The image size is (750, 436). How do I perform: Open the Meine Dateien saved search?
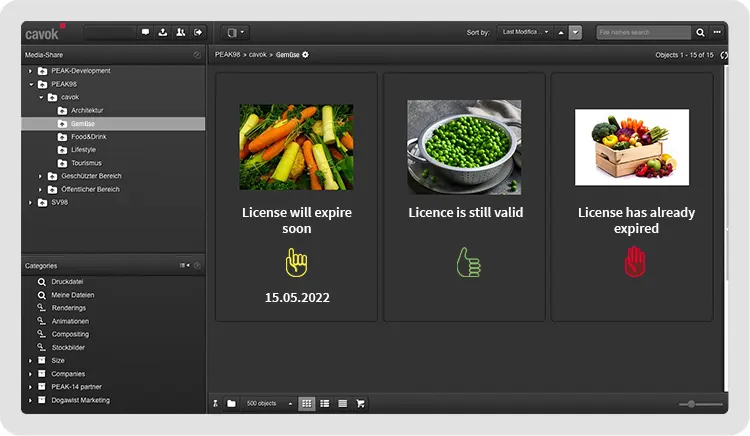[x=73, y=295]
